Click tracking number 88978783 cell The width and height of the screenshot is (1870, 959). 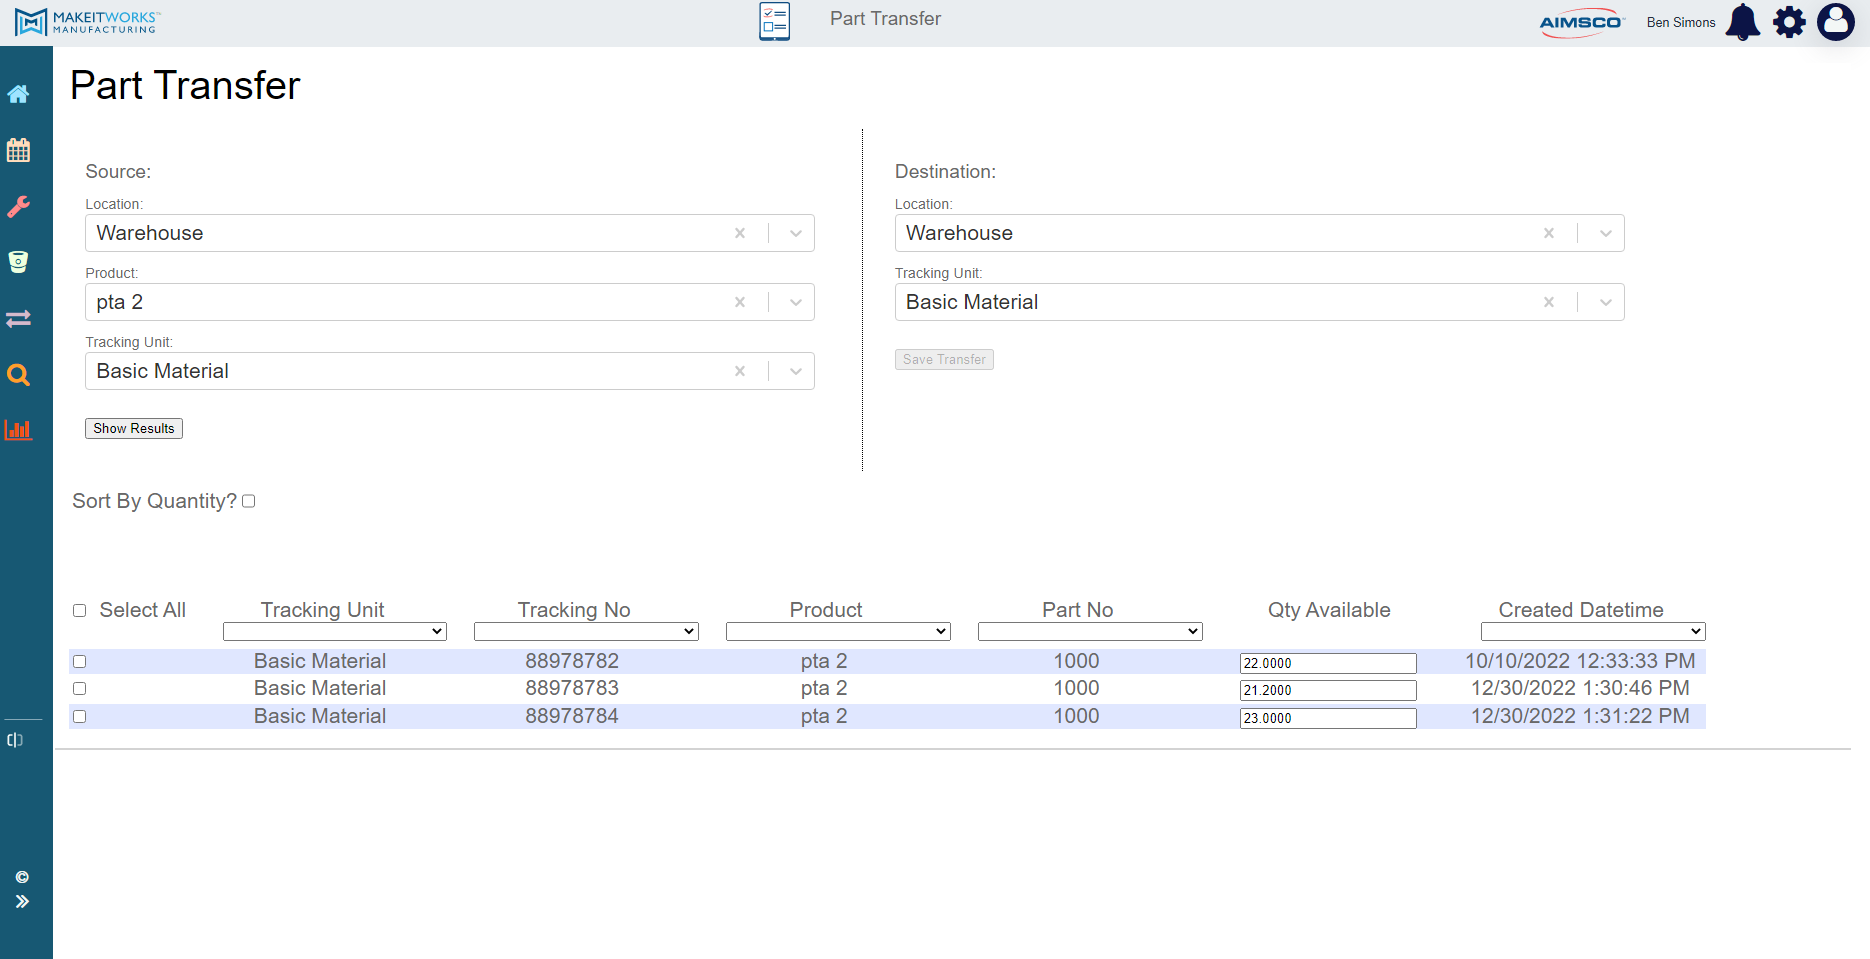coord(572,688)
